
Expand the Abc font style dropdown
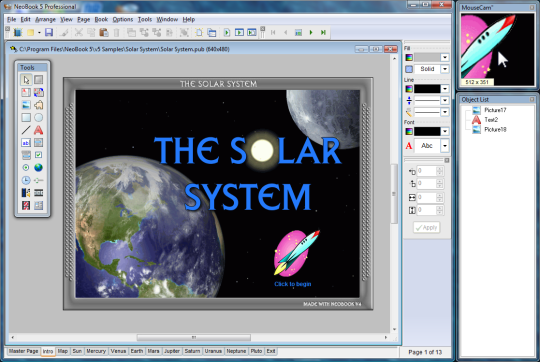(445, 146)
